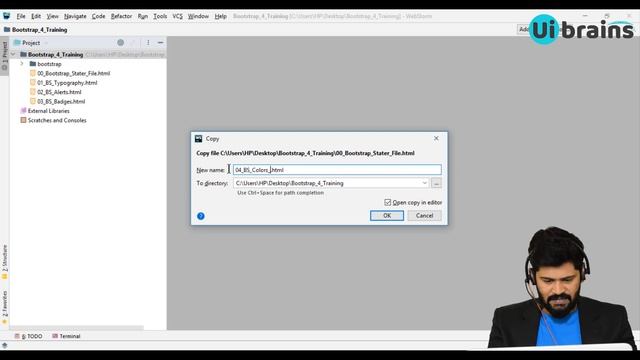This screenshot has height=360, width=640.
Task: Click the 02_BS_Alerts.html file icon
Action: coord(33,92)
